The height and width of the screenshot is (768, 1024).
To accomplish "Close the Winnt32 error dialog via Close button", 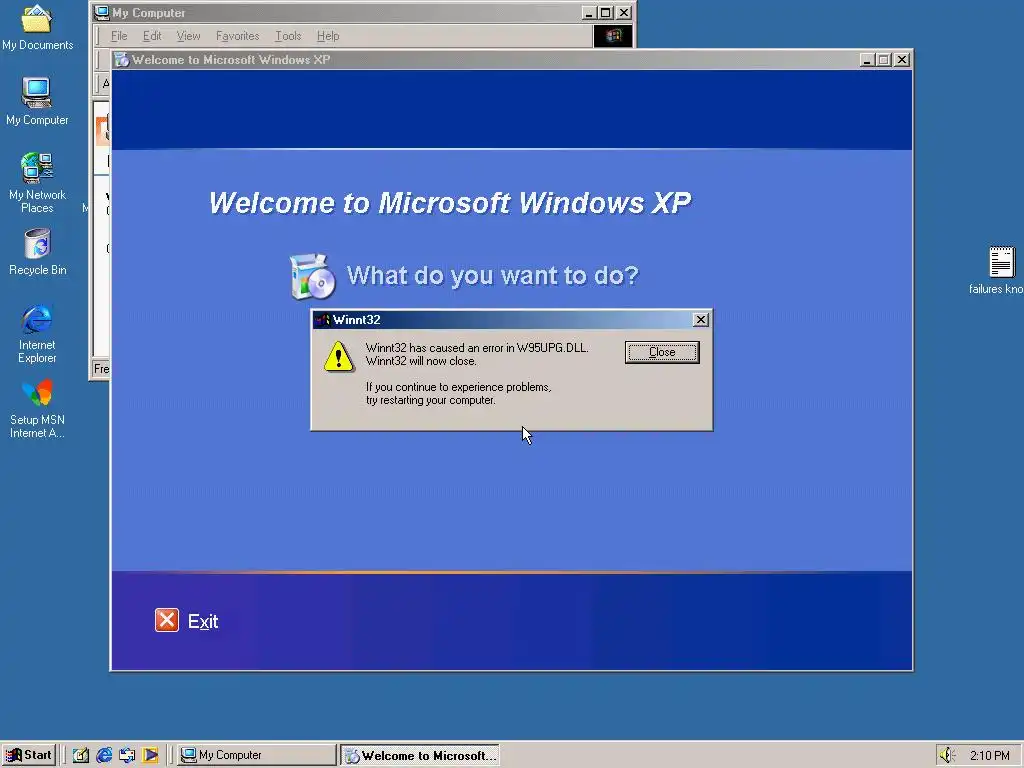I will [662, 352].
